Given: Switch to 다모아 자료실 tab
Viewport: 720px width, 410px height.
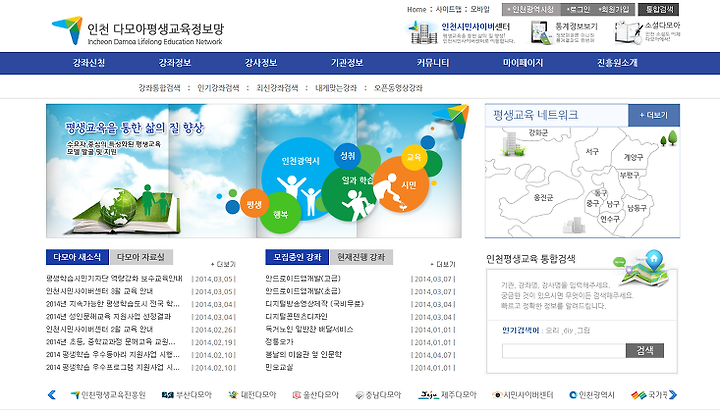Looking at the screenshot, I should (141, 257).
